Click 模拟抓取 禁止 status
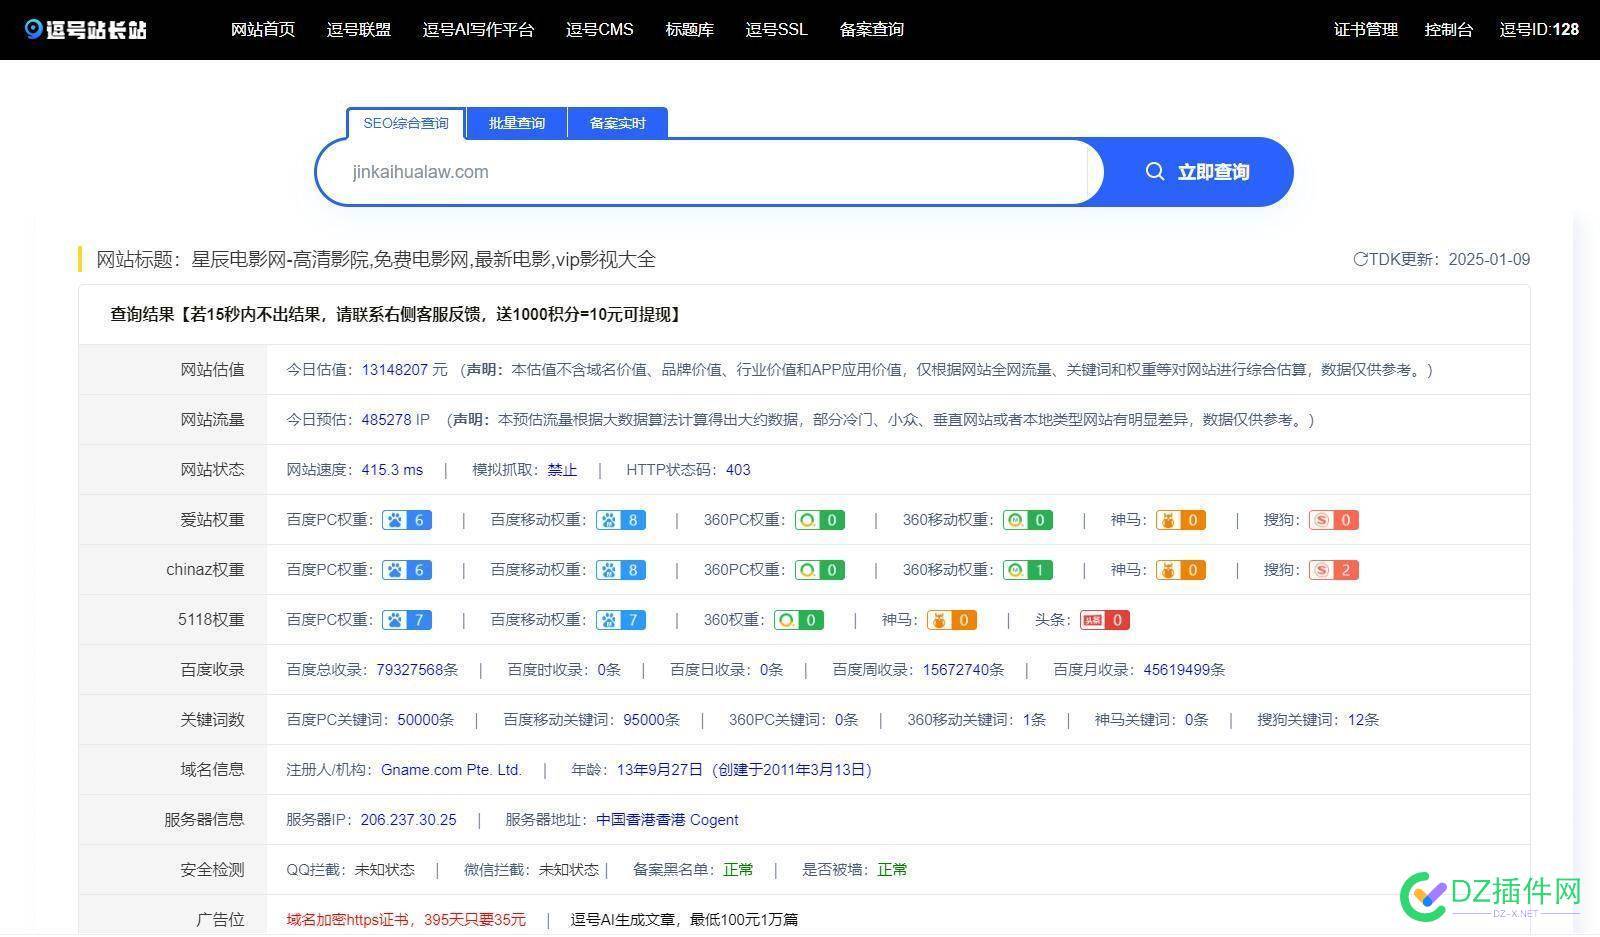Screen dimensions: 1600x937 point(563,470)
